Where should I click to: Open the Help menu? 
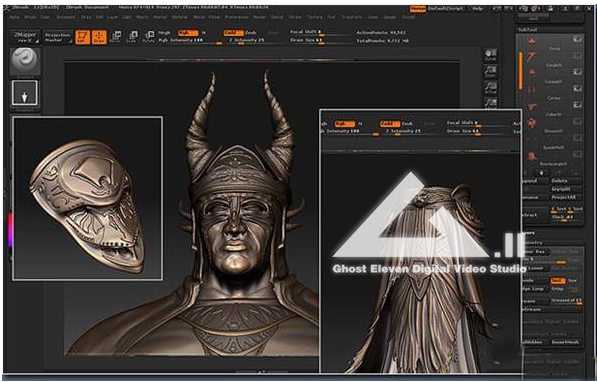coord(477,8)
